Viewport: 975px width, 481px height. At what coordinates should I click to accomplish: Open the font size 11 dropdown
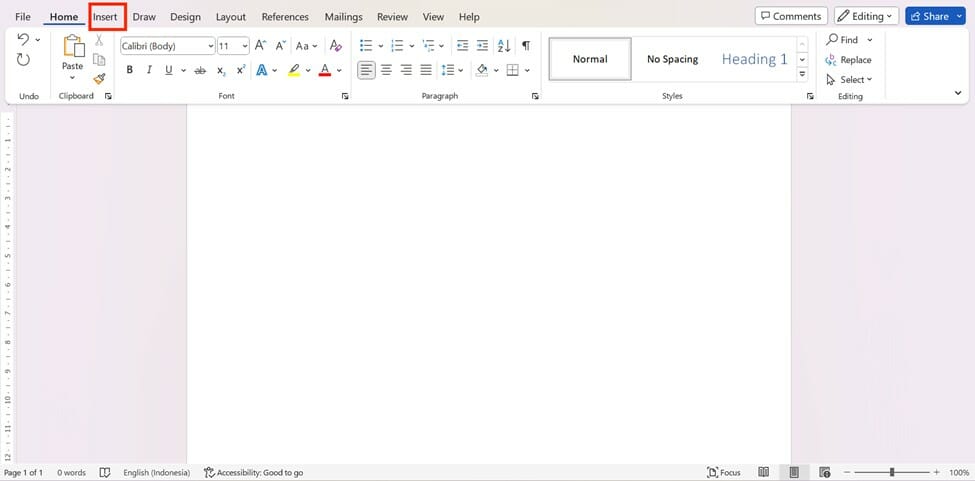(245, 46)
